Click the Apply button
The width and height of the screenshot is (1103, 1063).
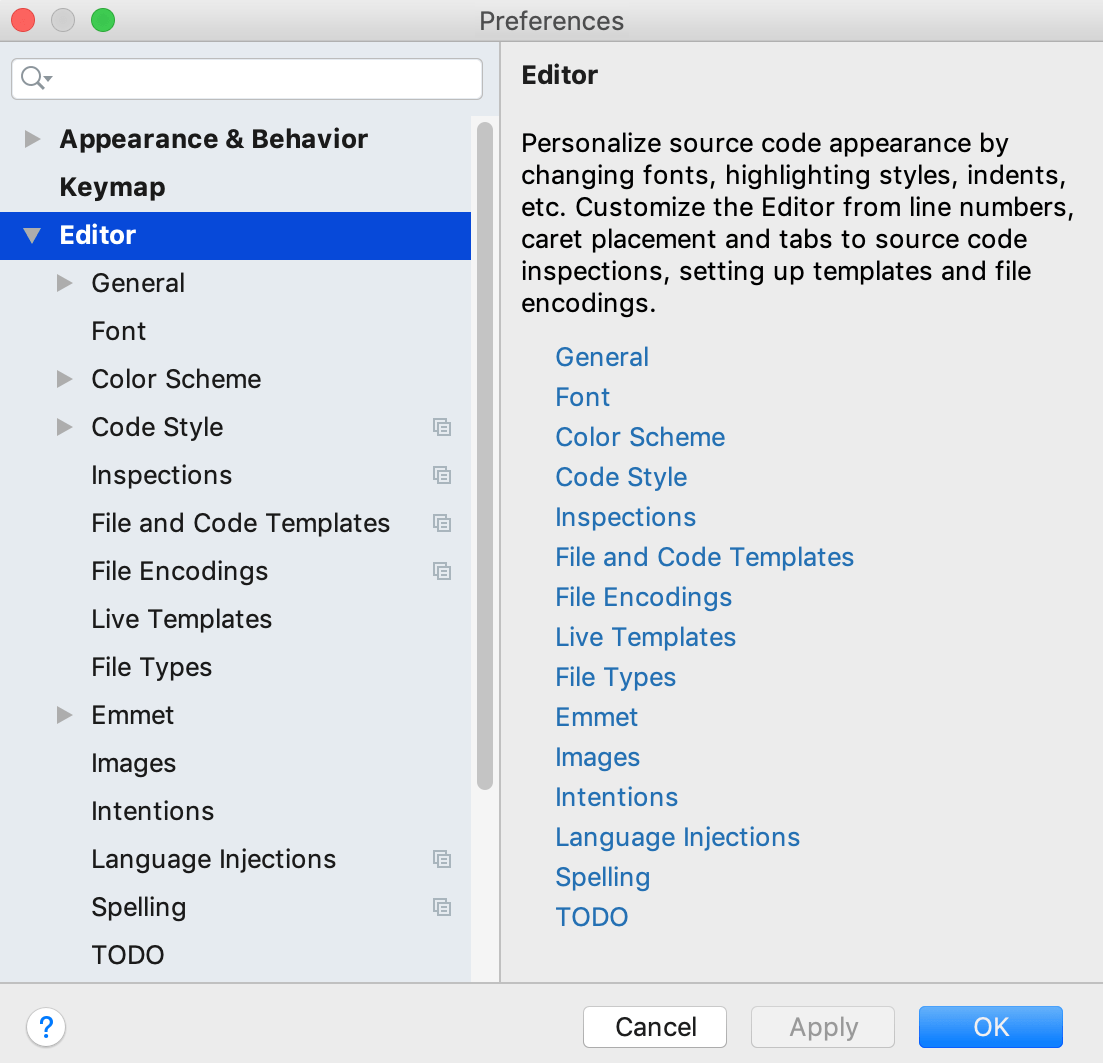(x=823, y=1027)
